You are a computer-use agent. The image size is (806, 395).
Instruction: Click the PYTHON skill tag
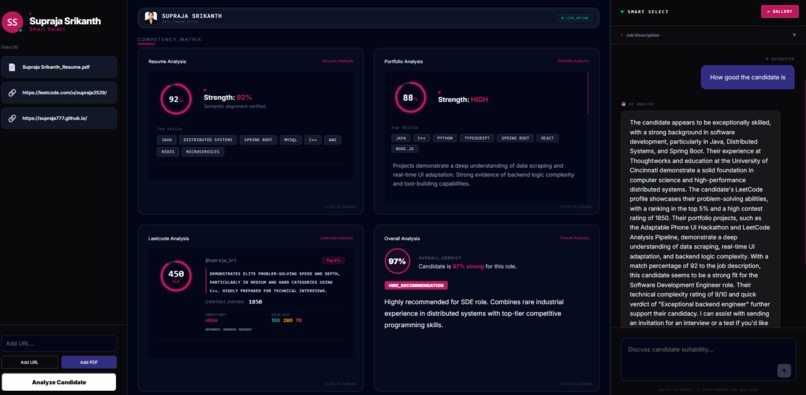coord(445,138)
